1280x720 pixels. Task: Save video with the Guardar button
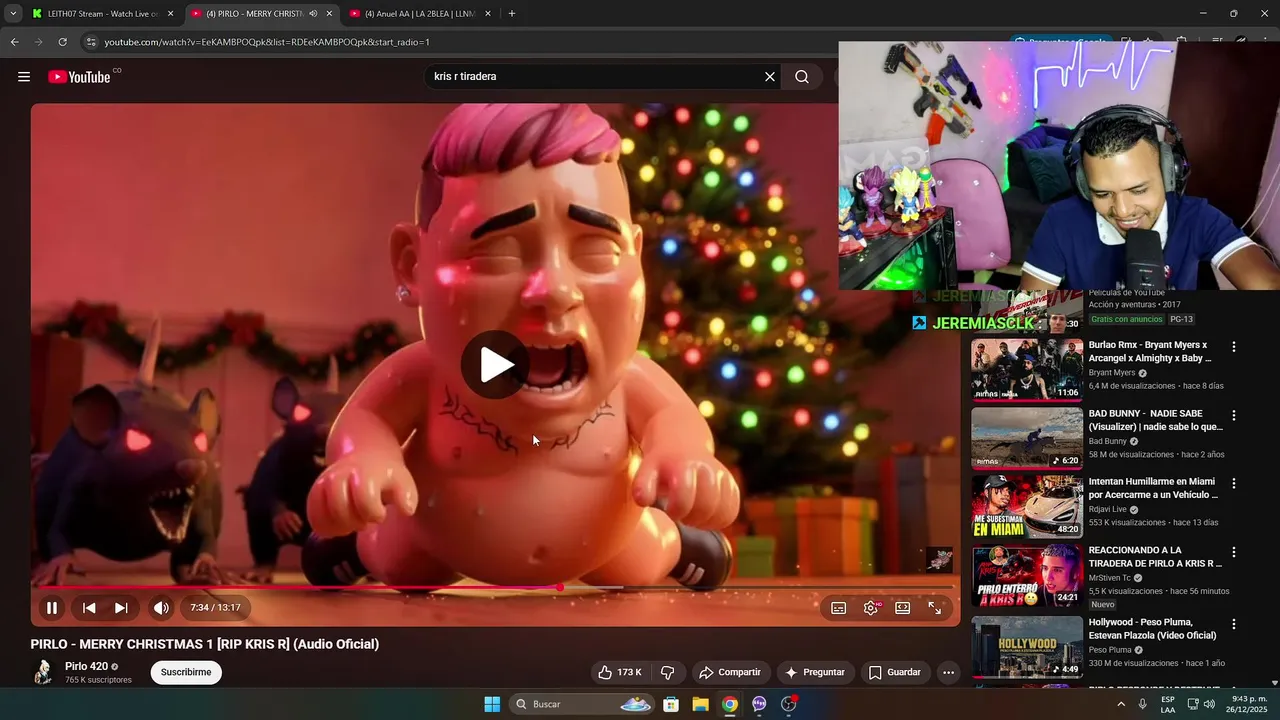tap(895, 672)
